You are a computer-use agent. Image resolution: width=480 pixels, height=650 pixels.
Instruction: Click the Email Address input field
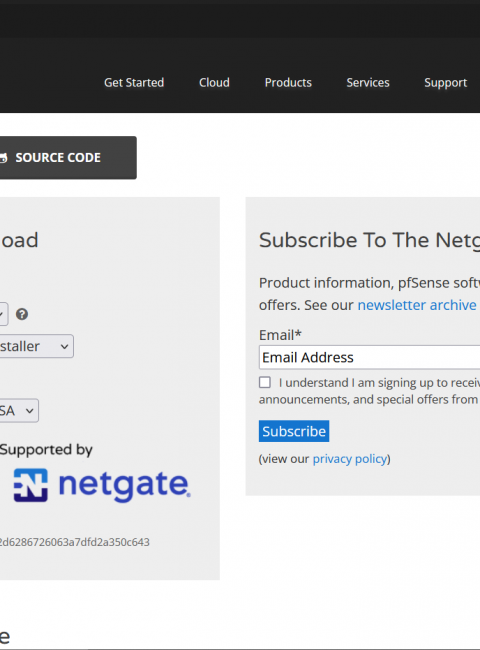[x=369, y=357]
